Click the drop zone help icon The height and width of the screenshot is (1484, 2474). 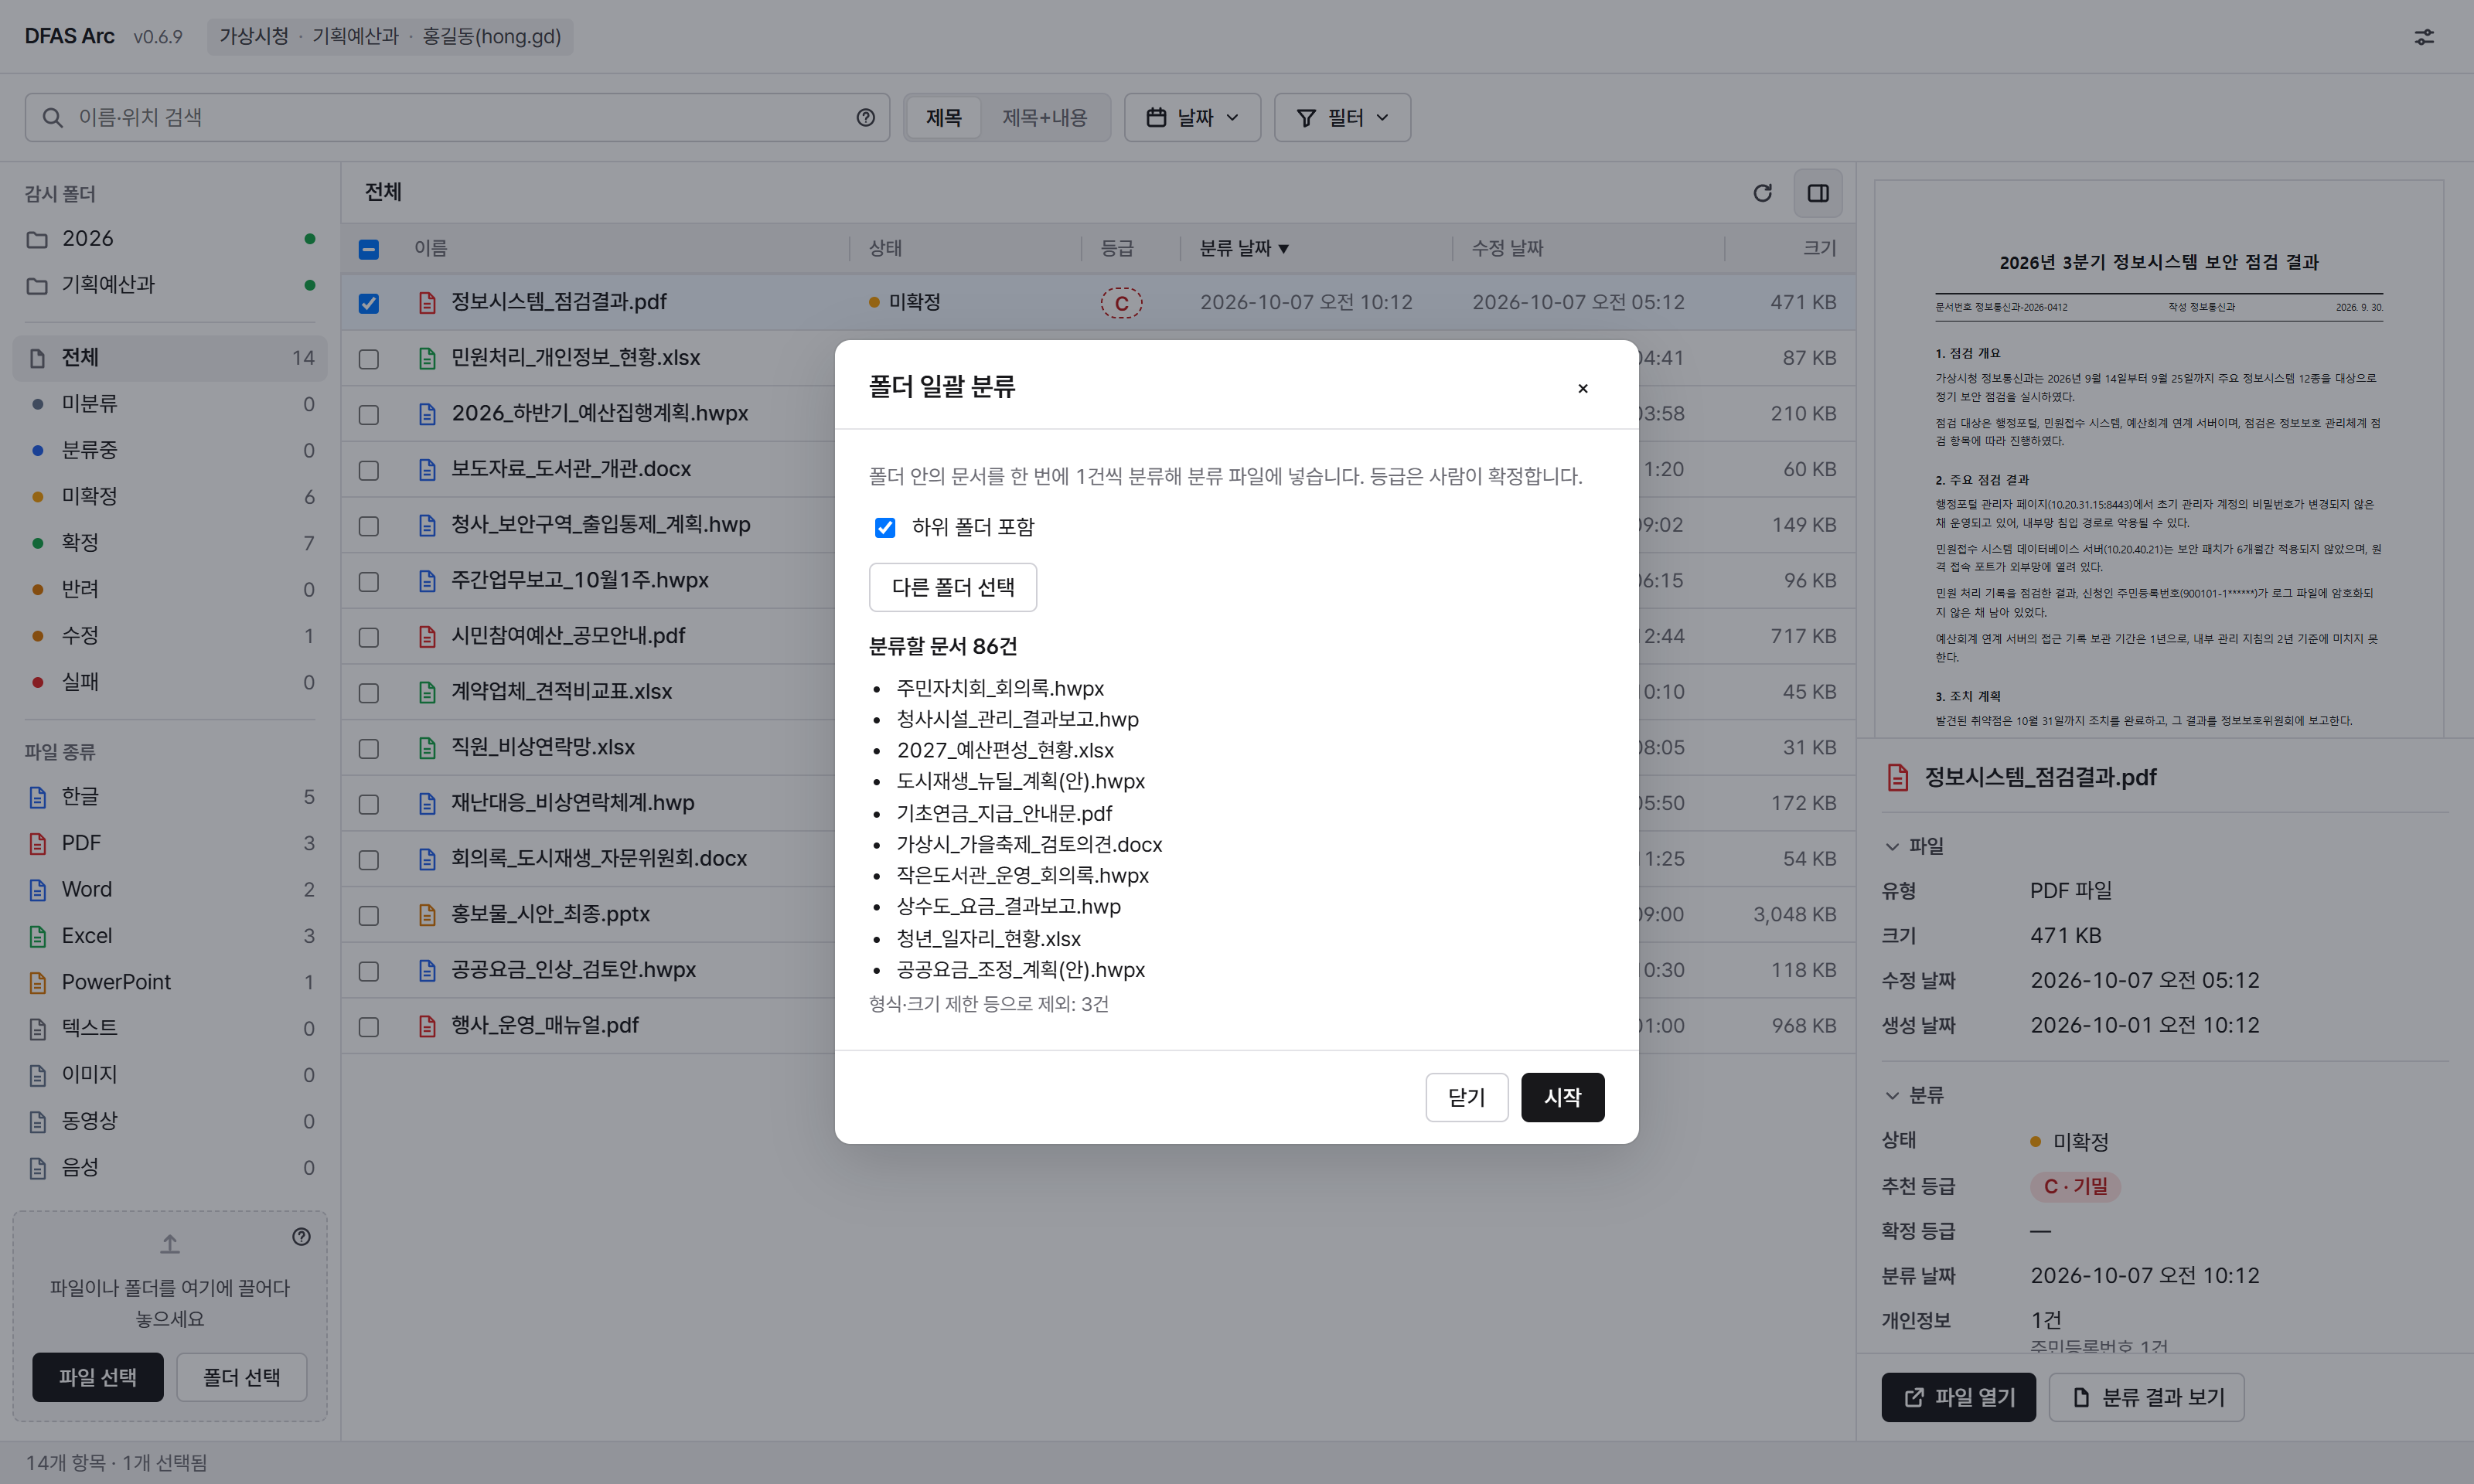click(x=301, y=1237)
